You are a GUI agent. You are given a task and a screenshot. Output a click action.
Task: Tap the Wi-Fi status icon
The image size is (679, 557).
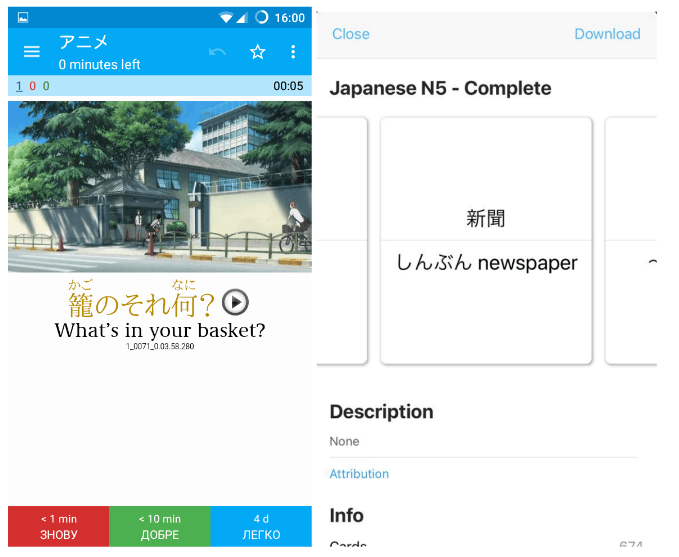[225, 18]
